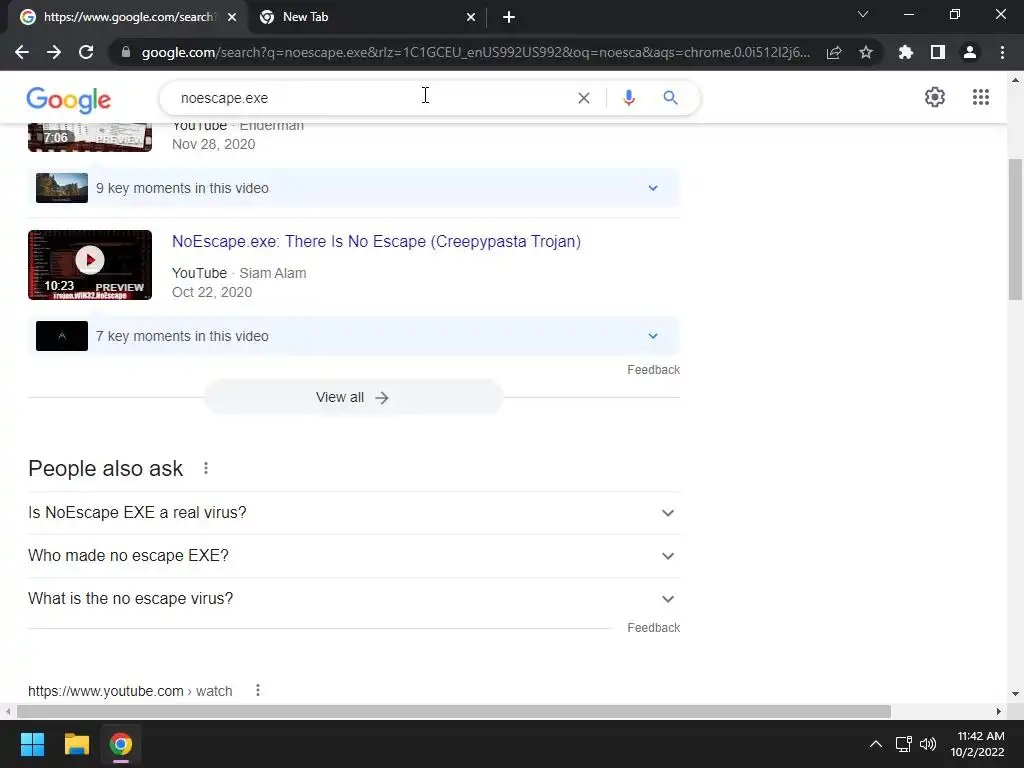Open the tab search chevron in title bar
Viewport: 1024px width, 768px height.
tap(863, 14)
